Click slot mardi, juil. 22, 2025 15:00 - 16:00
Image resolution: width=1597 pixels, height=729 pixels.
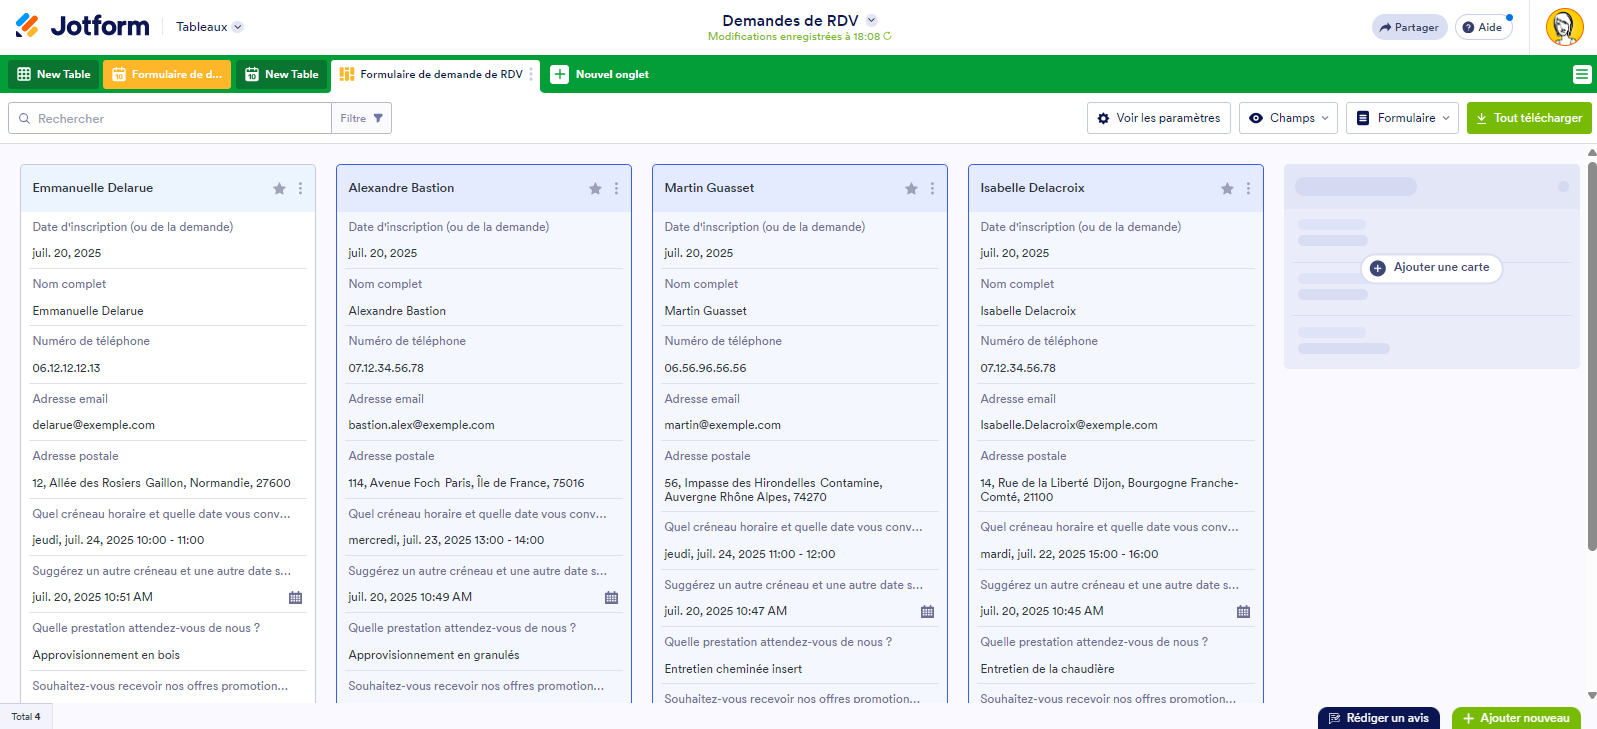1069,554
